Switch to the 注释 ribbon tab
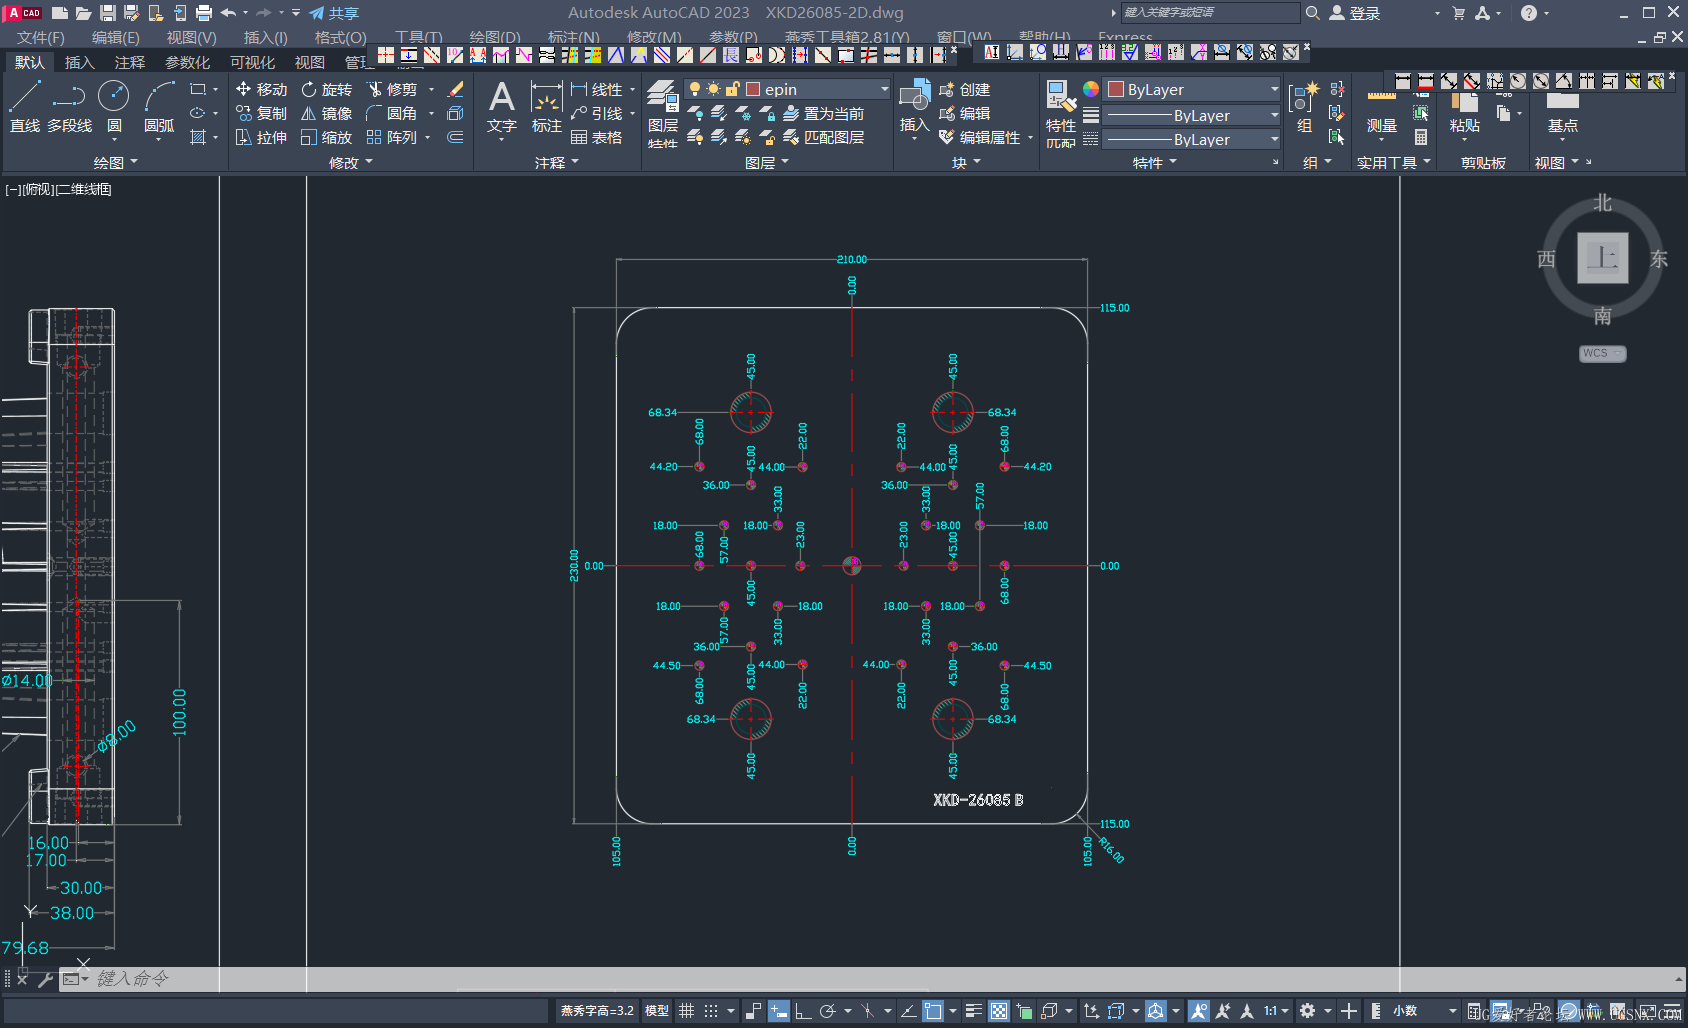Screen dimensions: 1688x1028 [x=130, y=62]
